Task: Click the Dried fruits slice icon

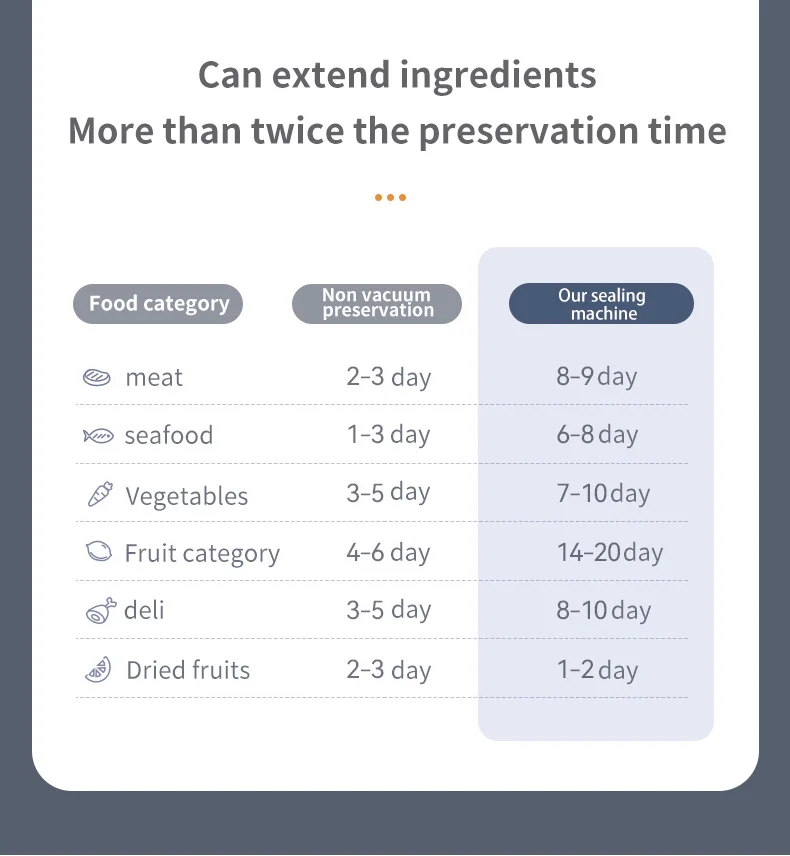Action: click(x=98, y=669)
